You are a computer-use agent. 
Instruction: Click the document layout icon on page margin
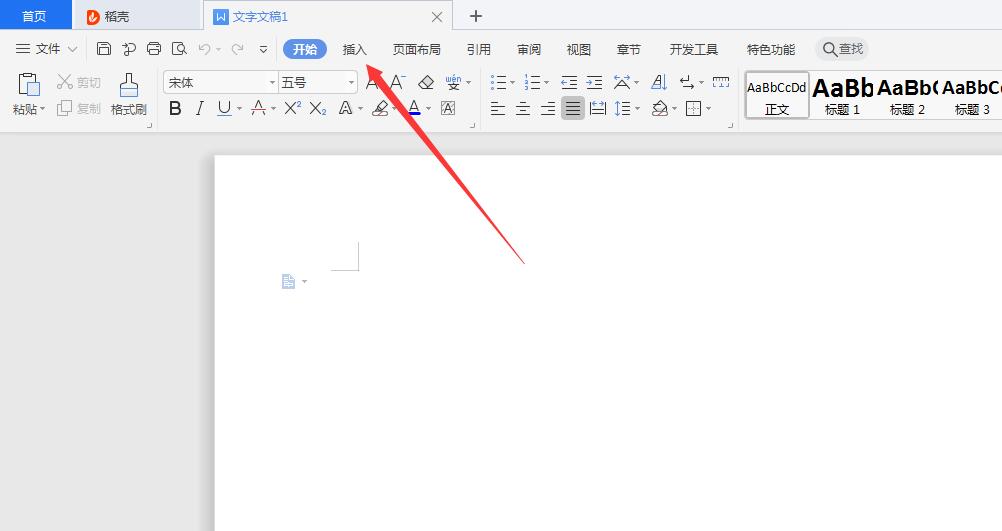pyautogui.click(x=289, y=281)
